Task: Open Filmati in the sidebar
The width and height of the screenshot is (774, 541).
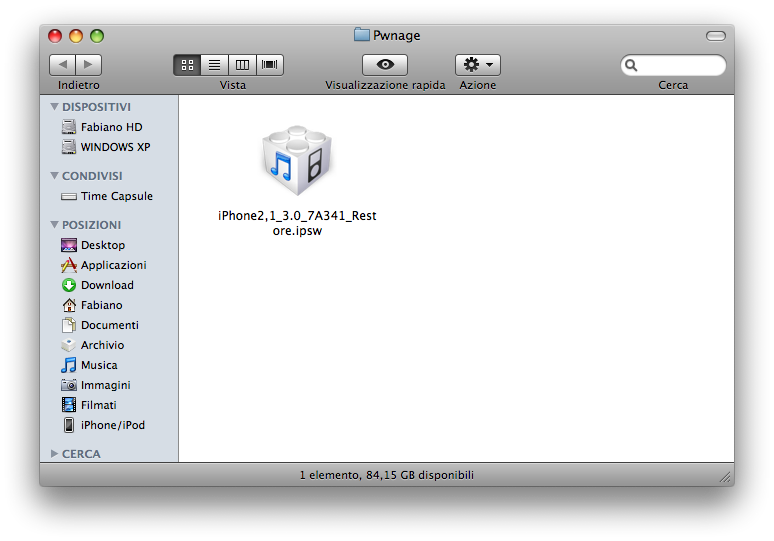Action: [98, 405]
